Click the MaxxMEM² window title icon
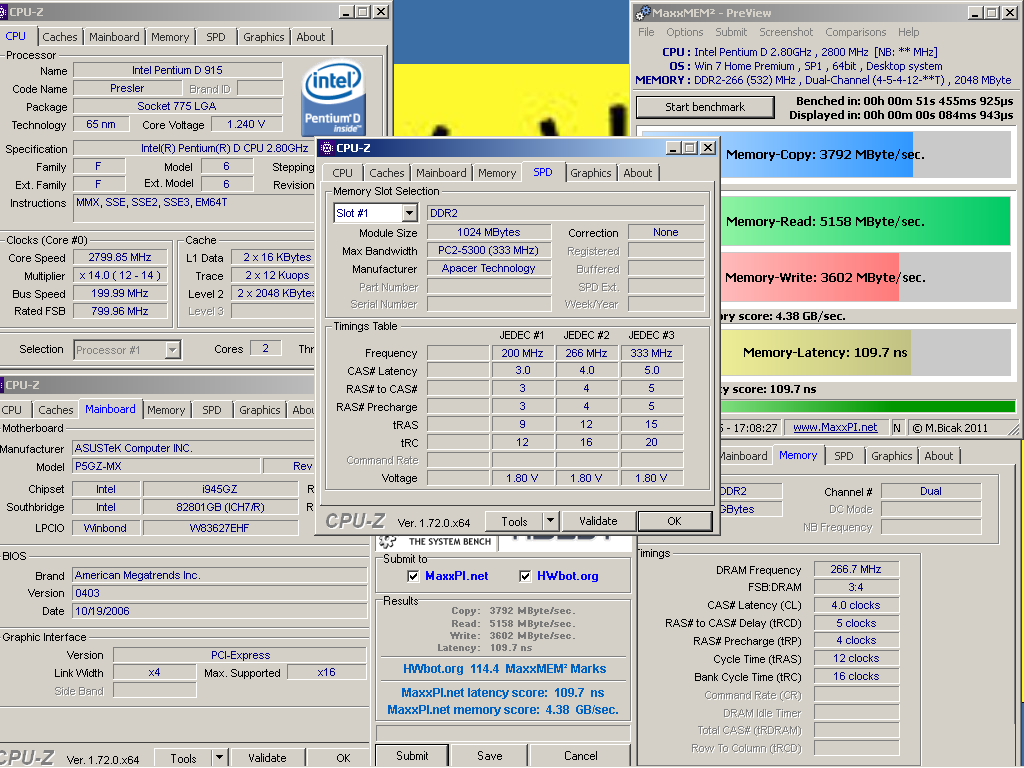The image size is (1024, 768). [x=643, y=12]
